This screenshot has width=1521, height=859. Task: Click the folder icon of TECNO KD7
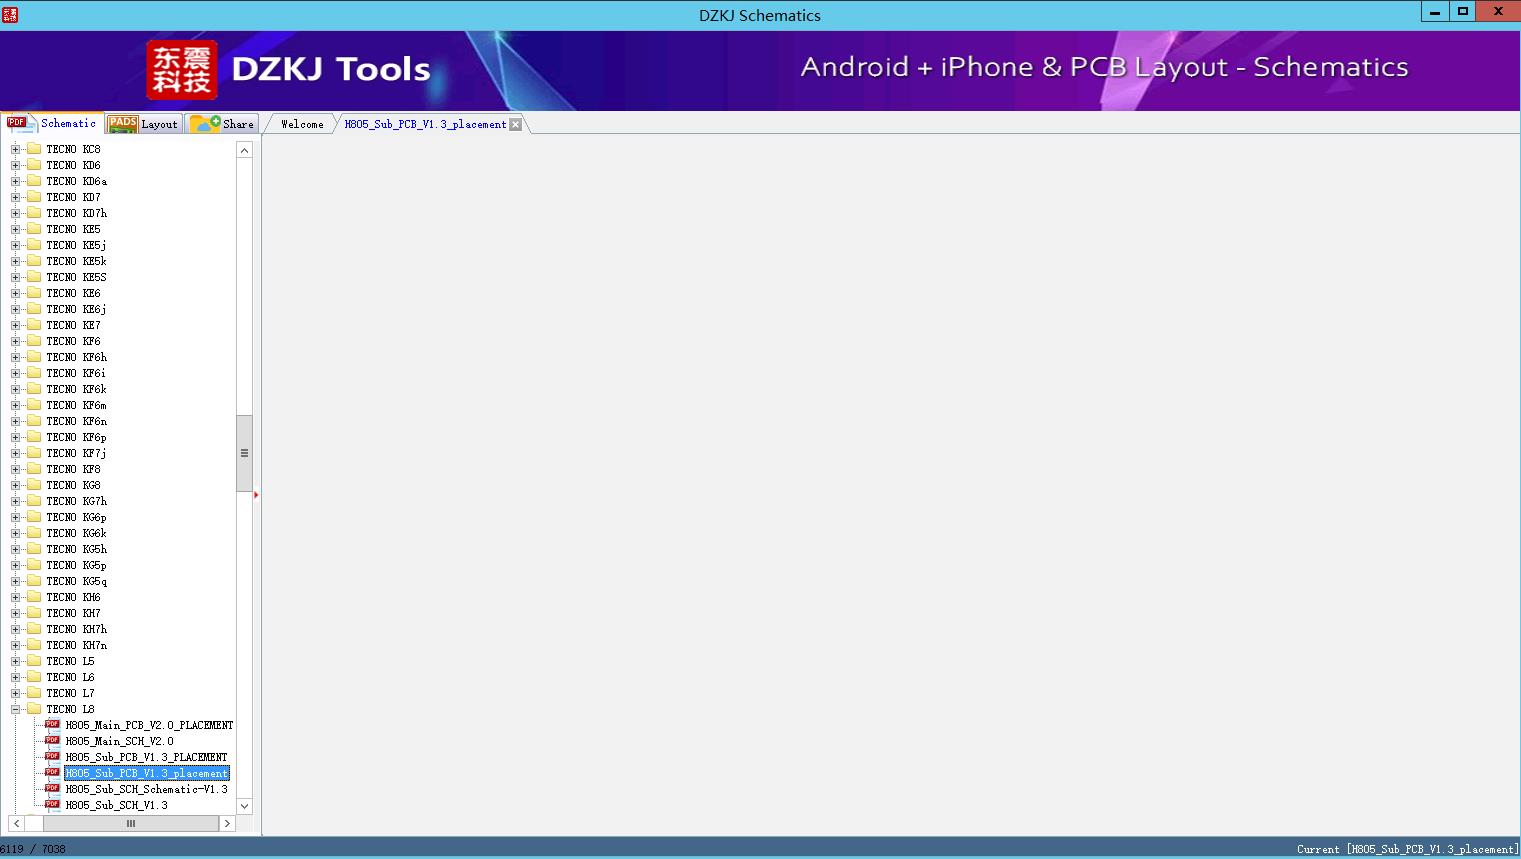coord(33,197)
